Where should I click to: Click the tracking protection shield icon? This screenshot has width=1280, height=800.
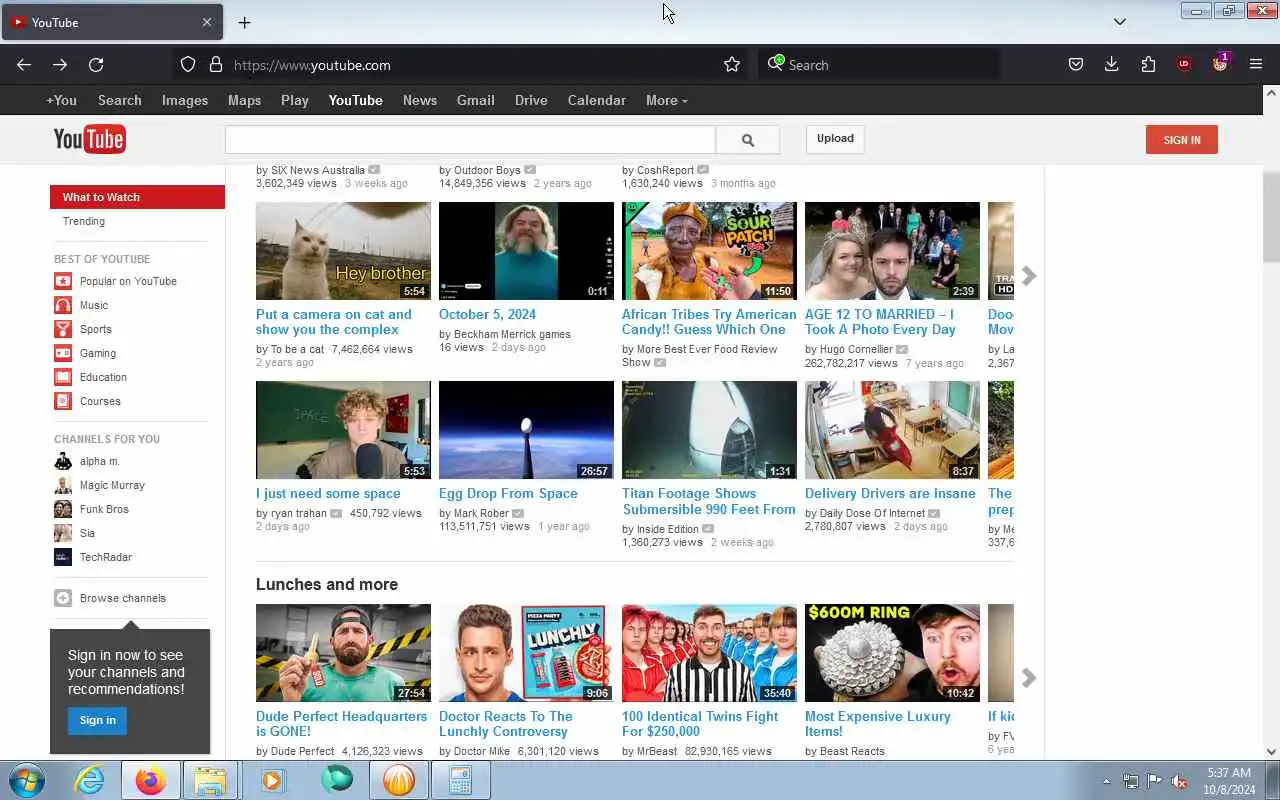(188, 65)
